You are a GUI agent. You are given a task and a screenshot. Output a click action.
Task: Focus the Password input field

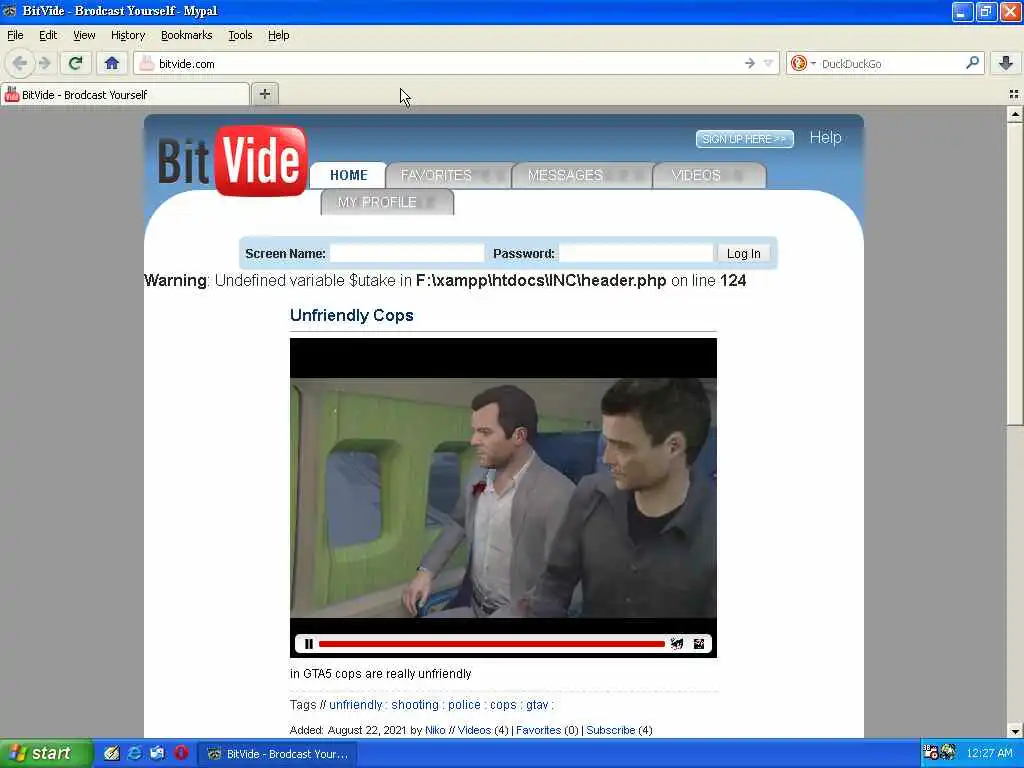(x=635, y=253)
